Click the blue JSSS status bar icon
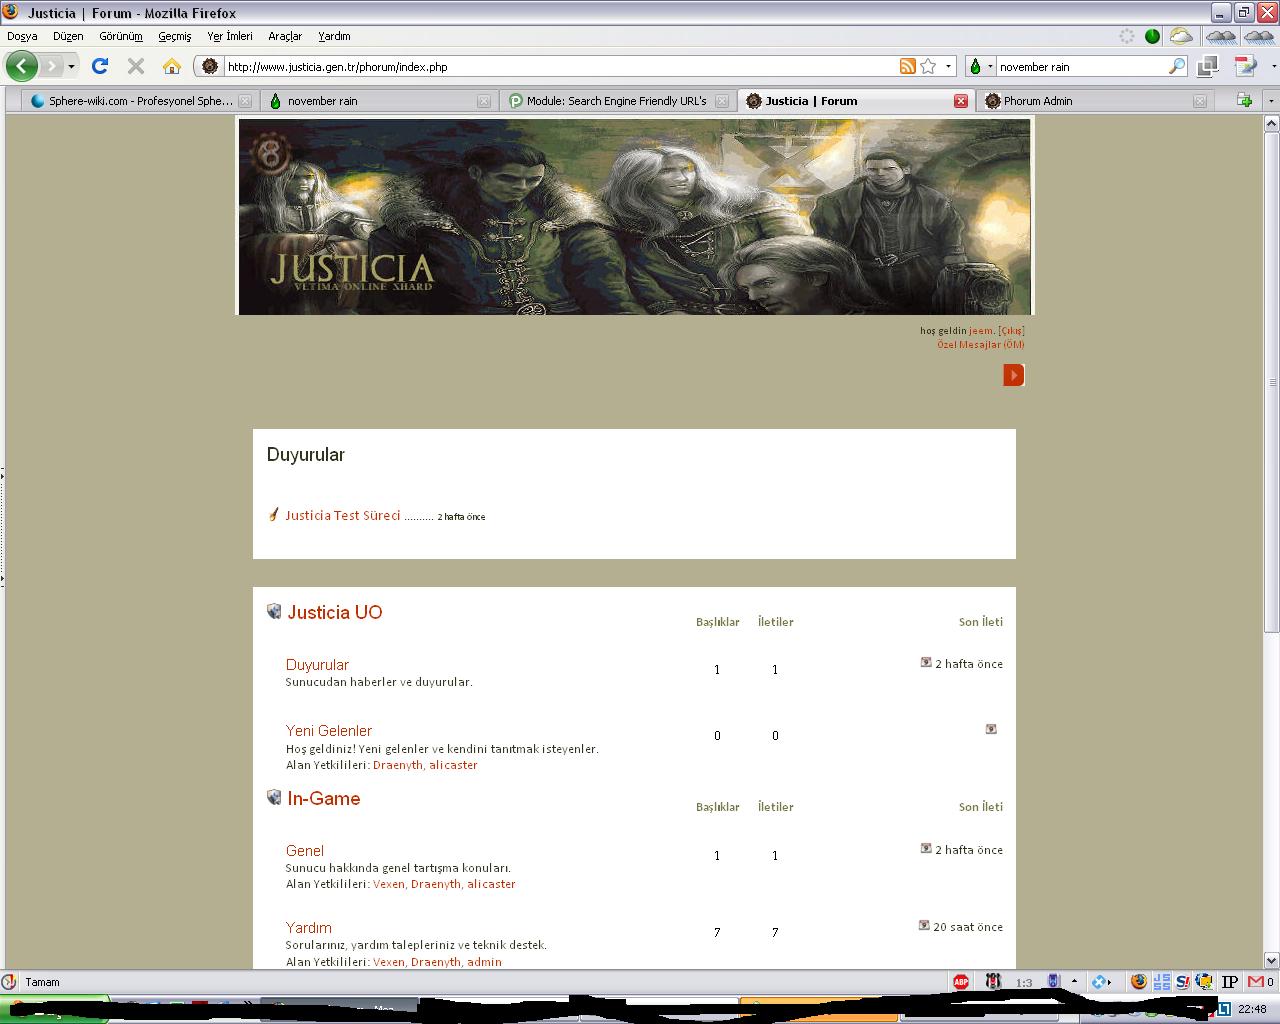 pyautogui.click(x=1161, y=982)
